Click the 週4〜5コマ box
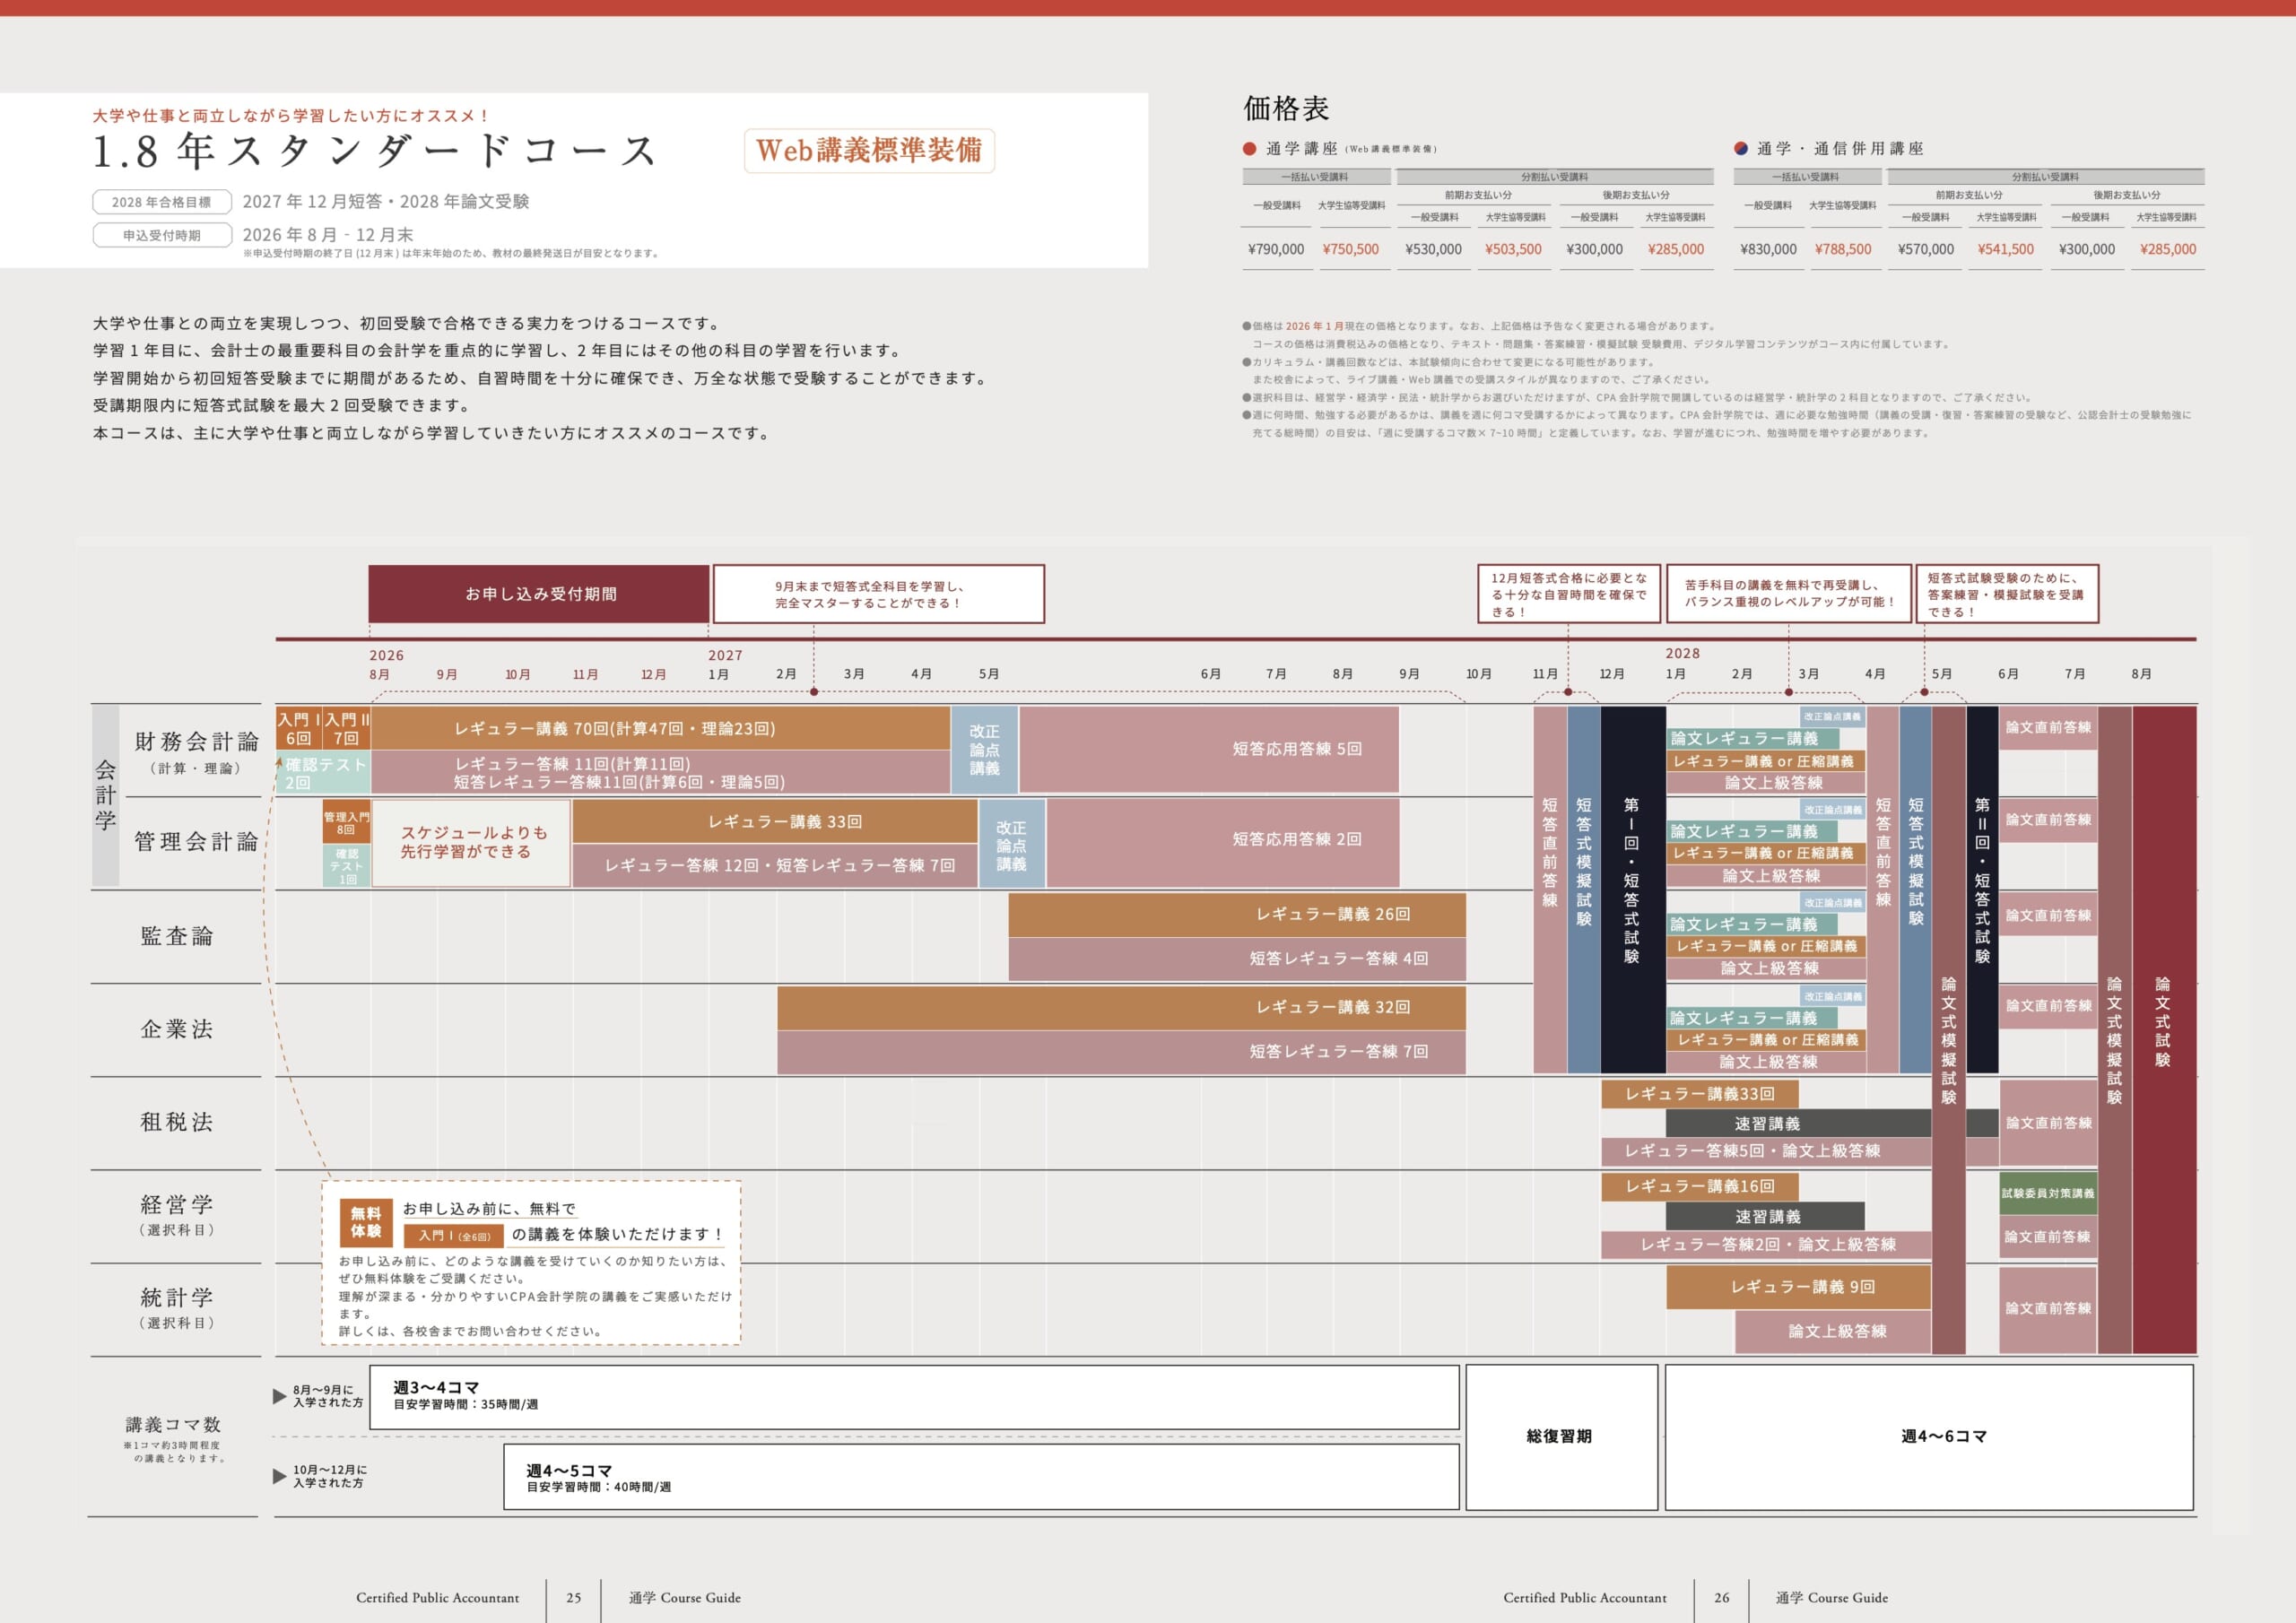 tap(981, 1477)
